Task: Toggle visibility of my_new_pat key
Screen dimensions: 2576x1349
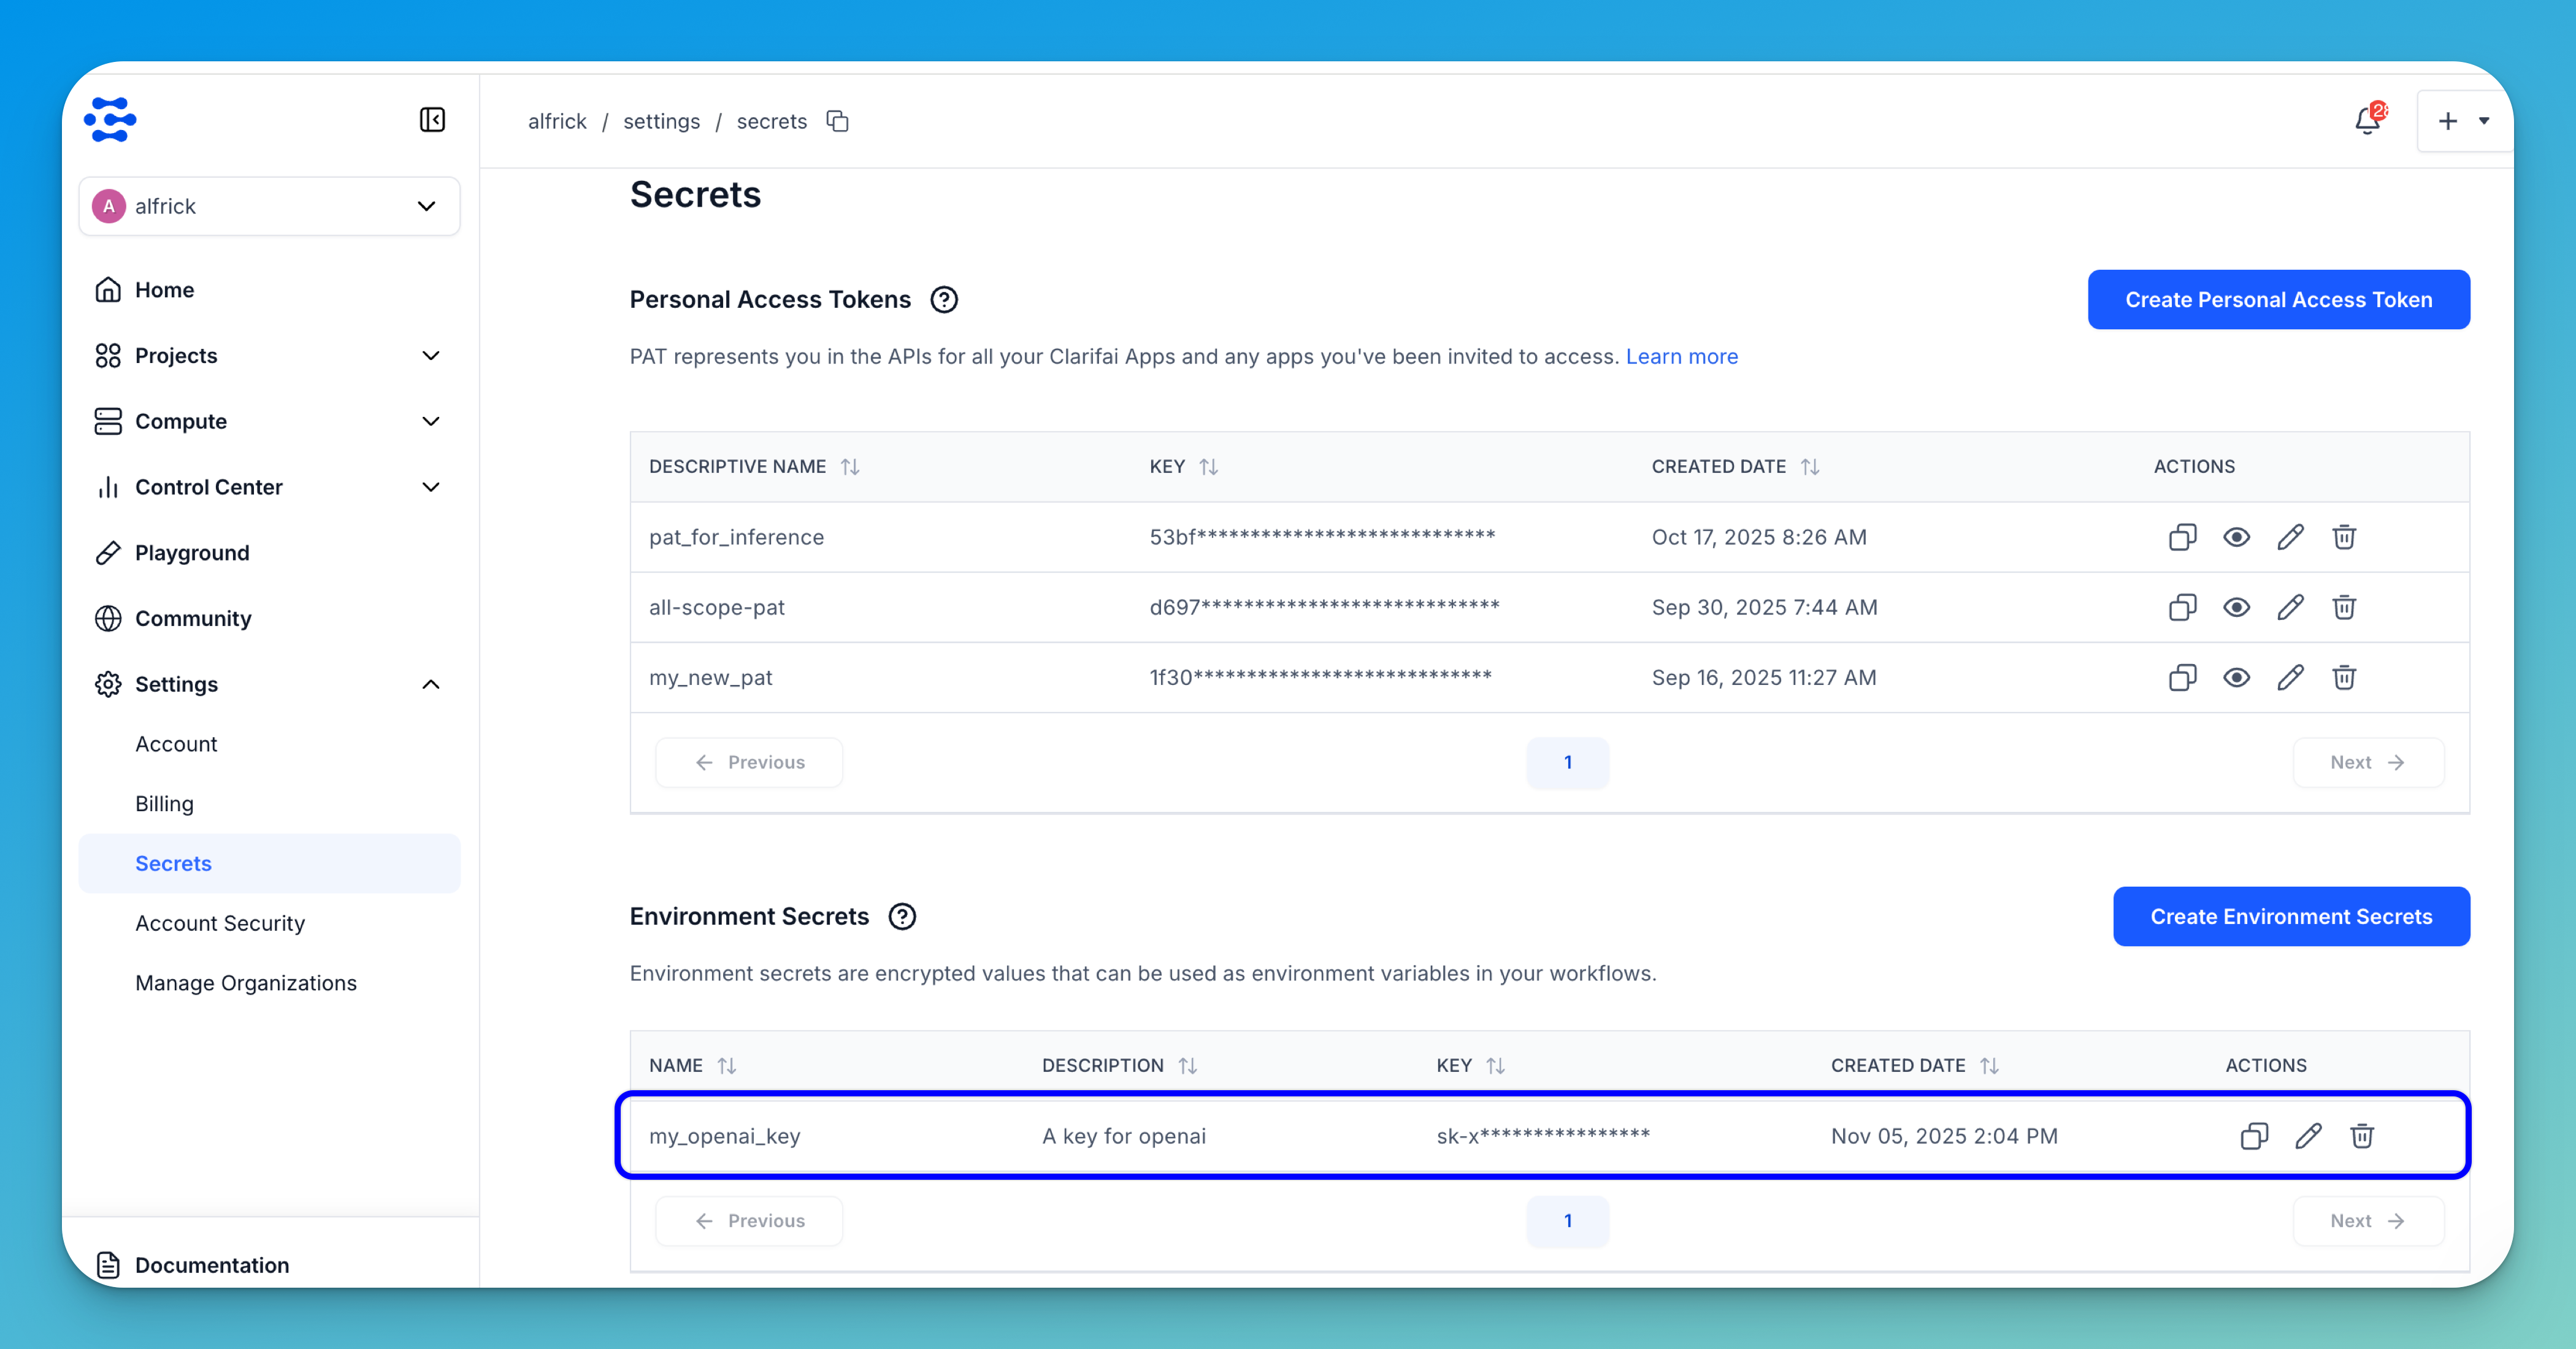Action: [2236, 677]
